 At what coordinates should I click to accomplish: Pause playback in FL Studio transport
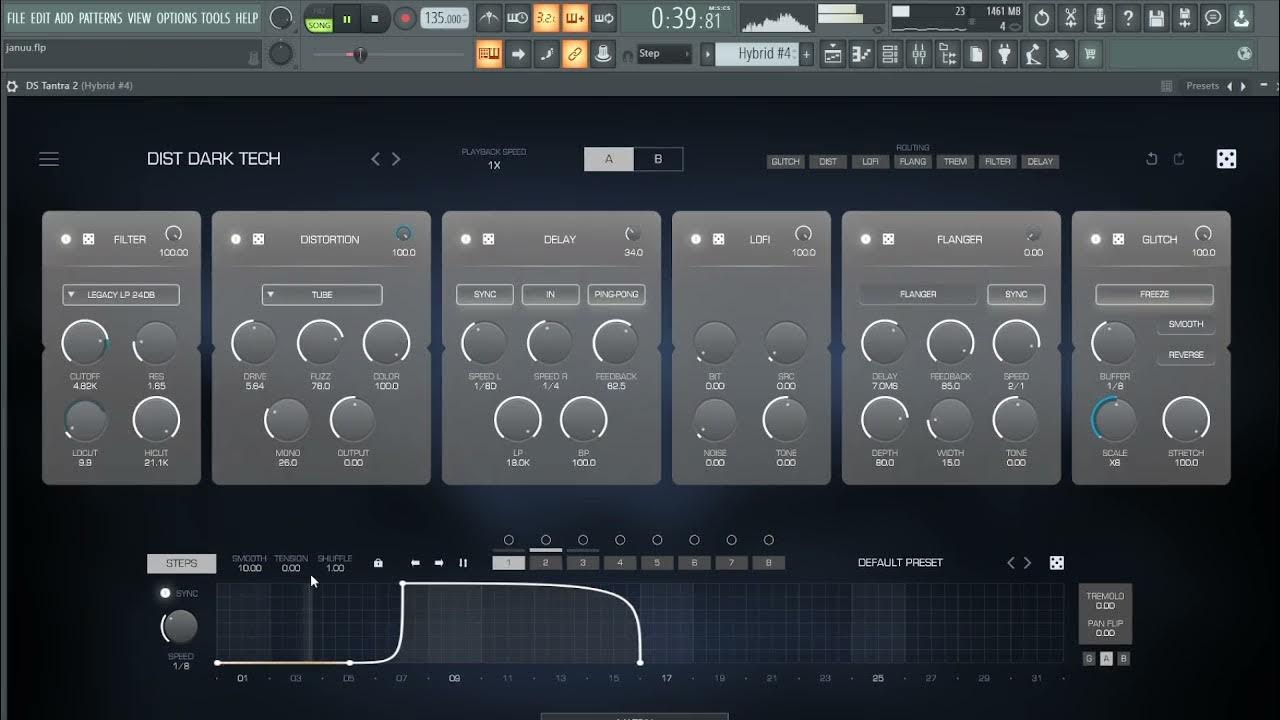(348, 18)
